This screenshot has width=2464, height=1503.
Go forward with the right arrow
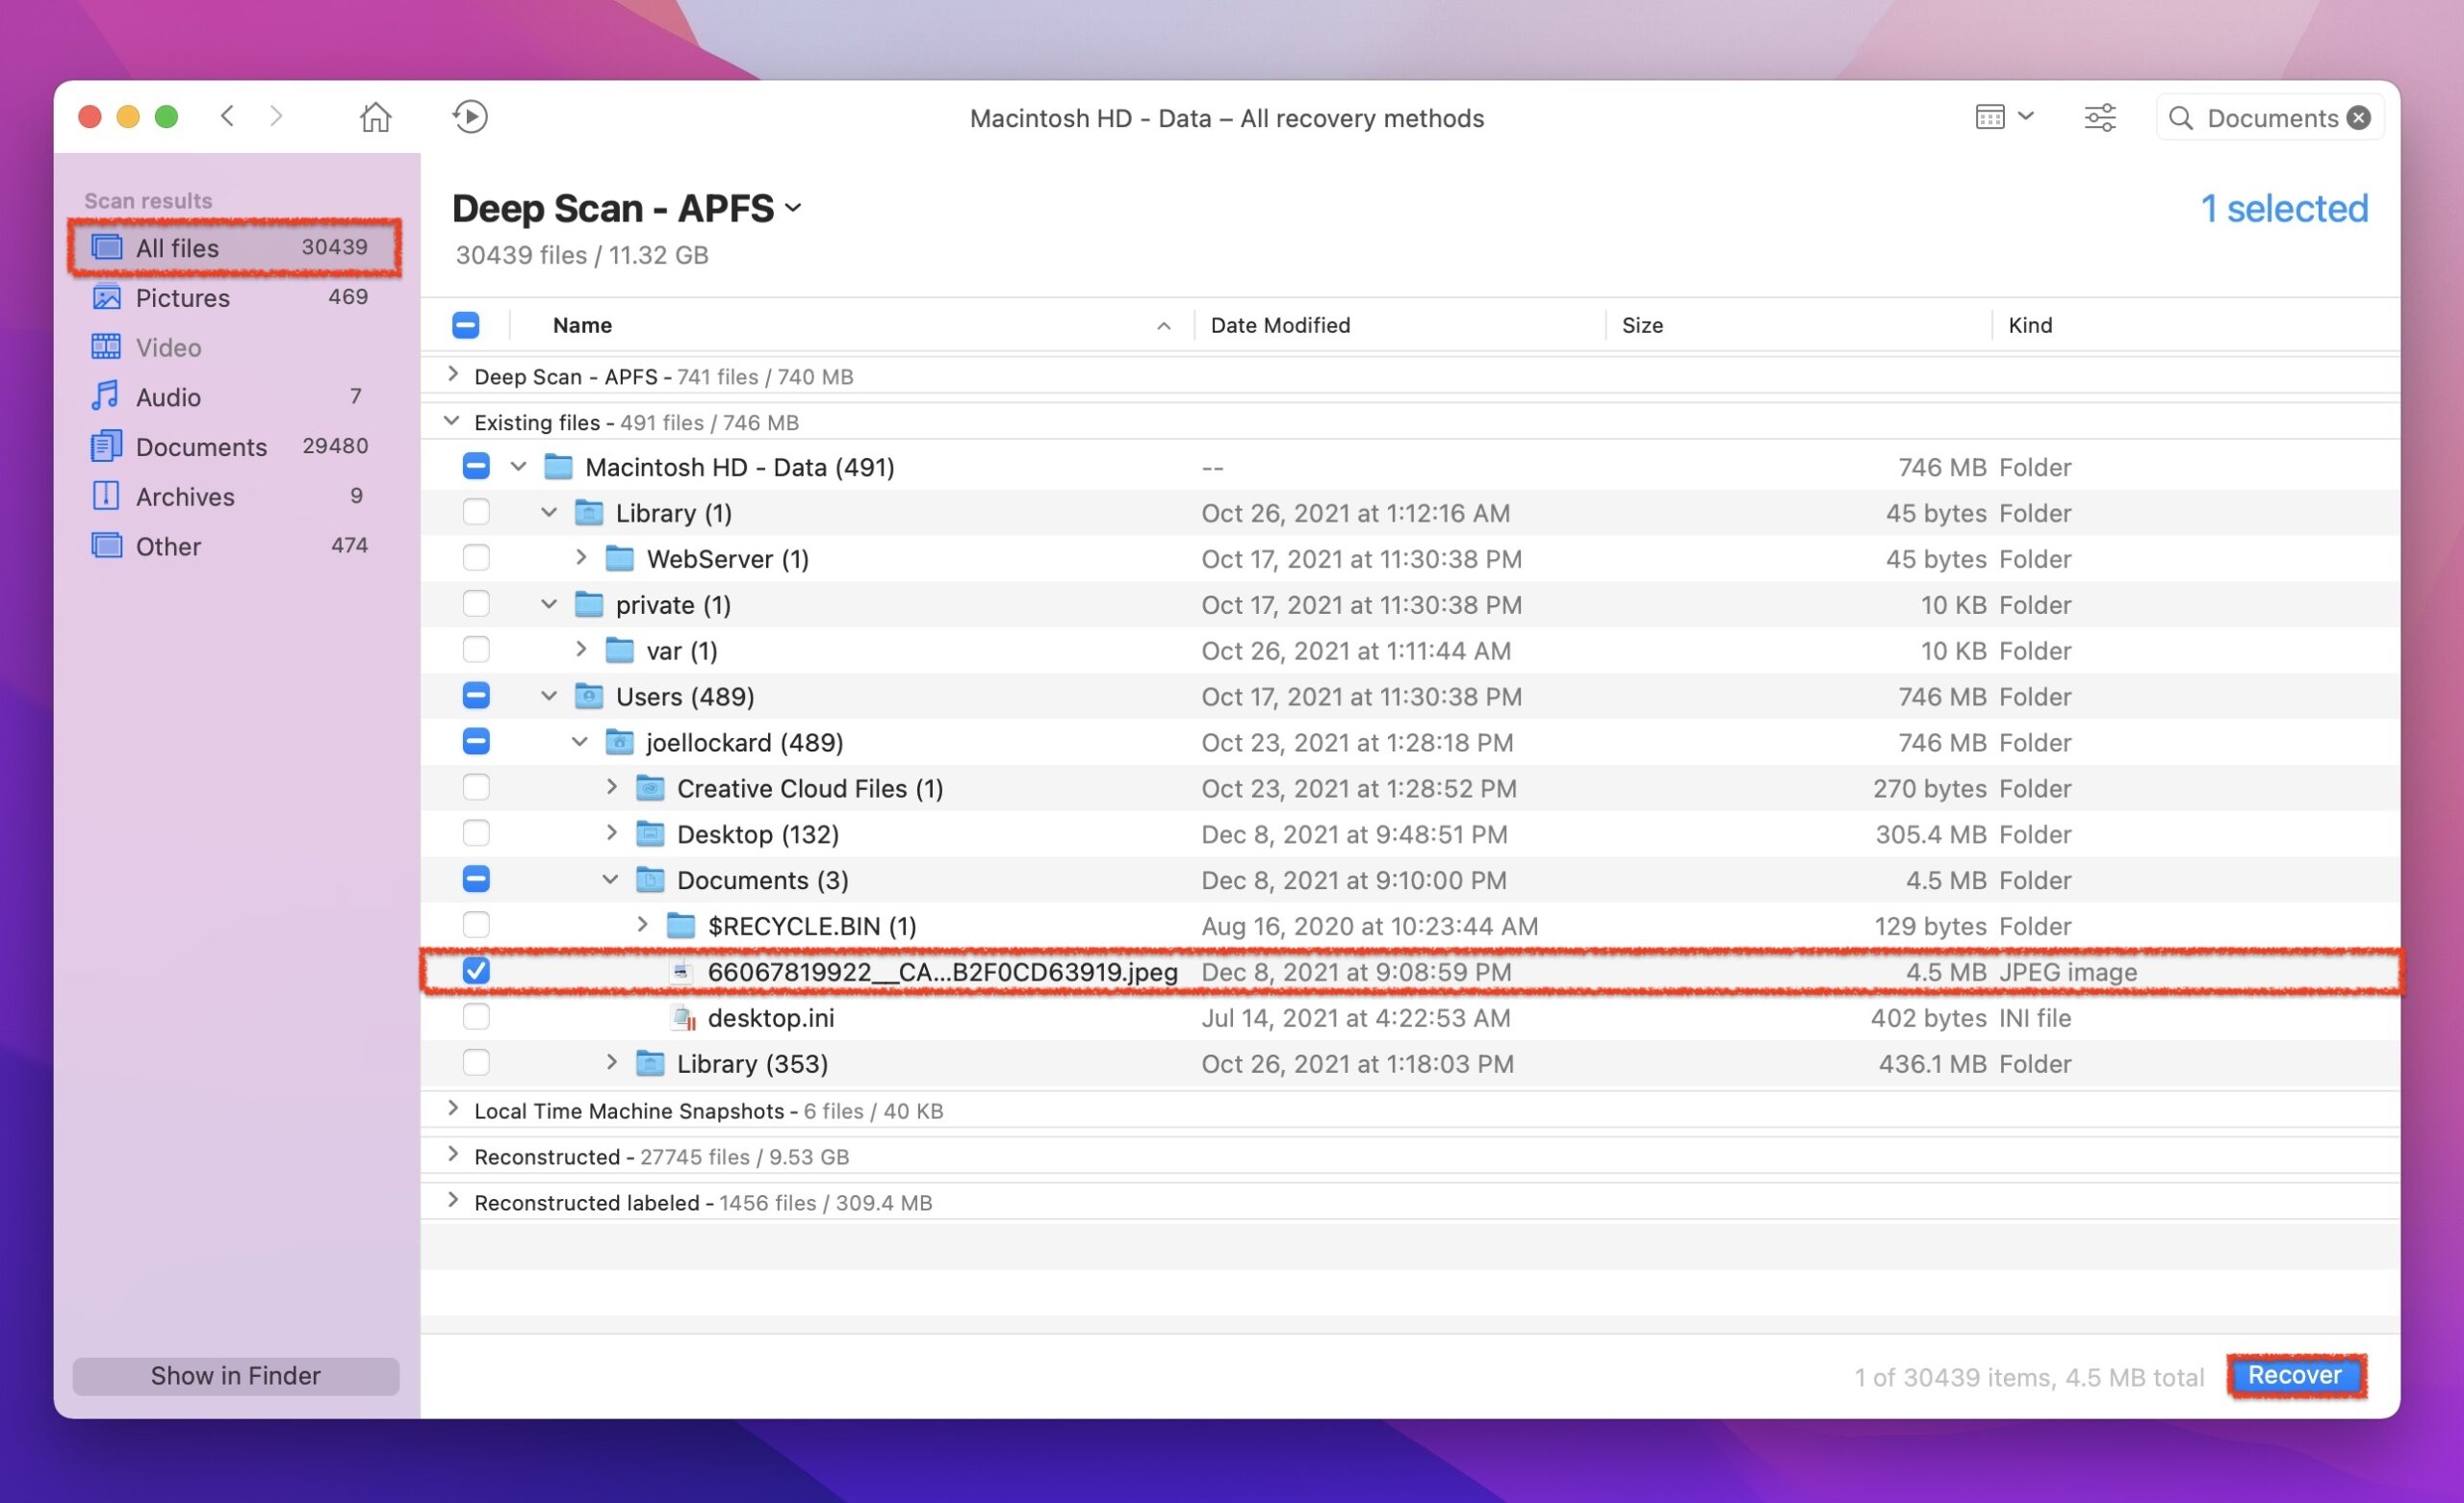pyautogui.click(x=276, y=116)
